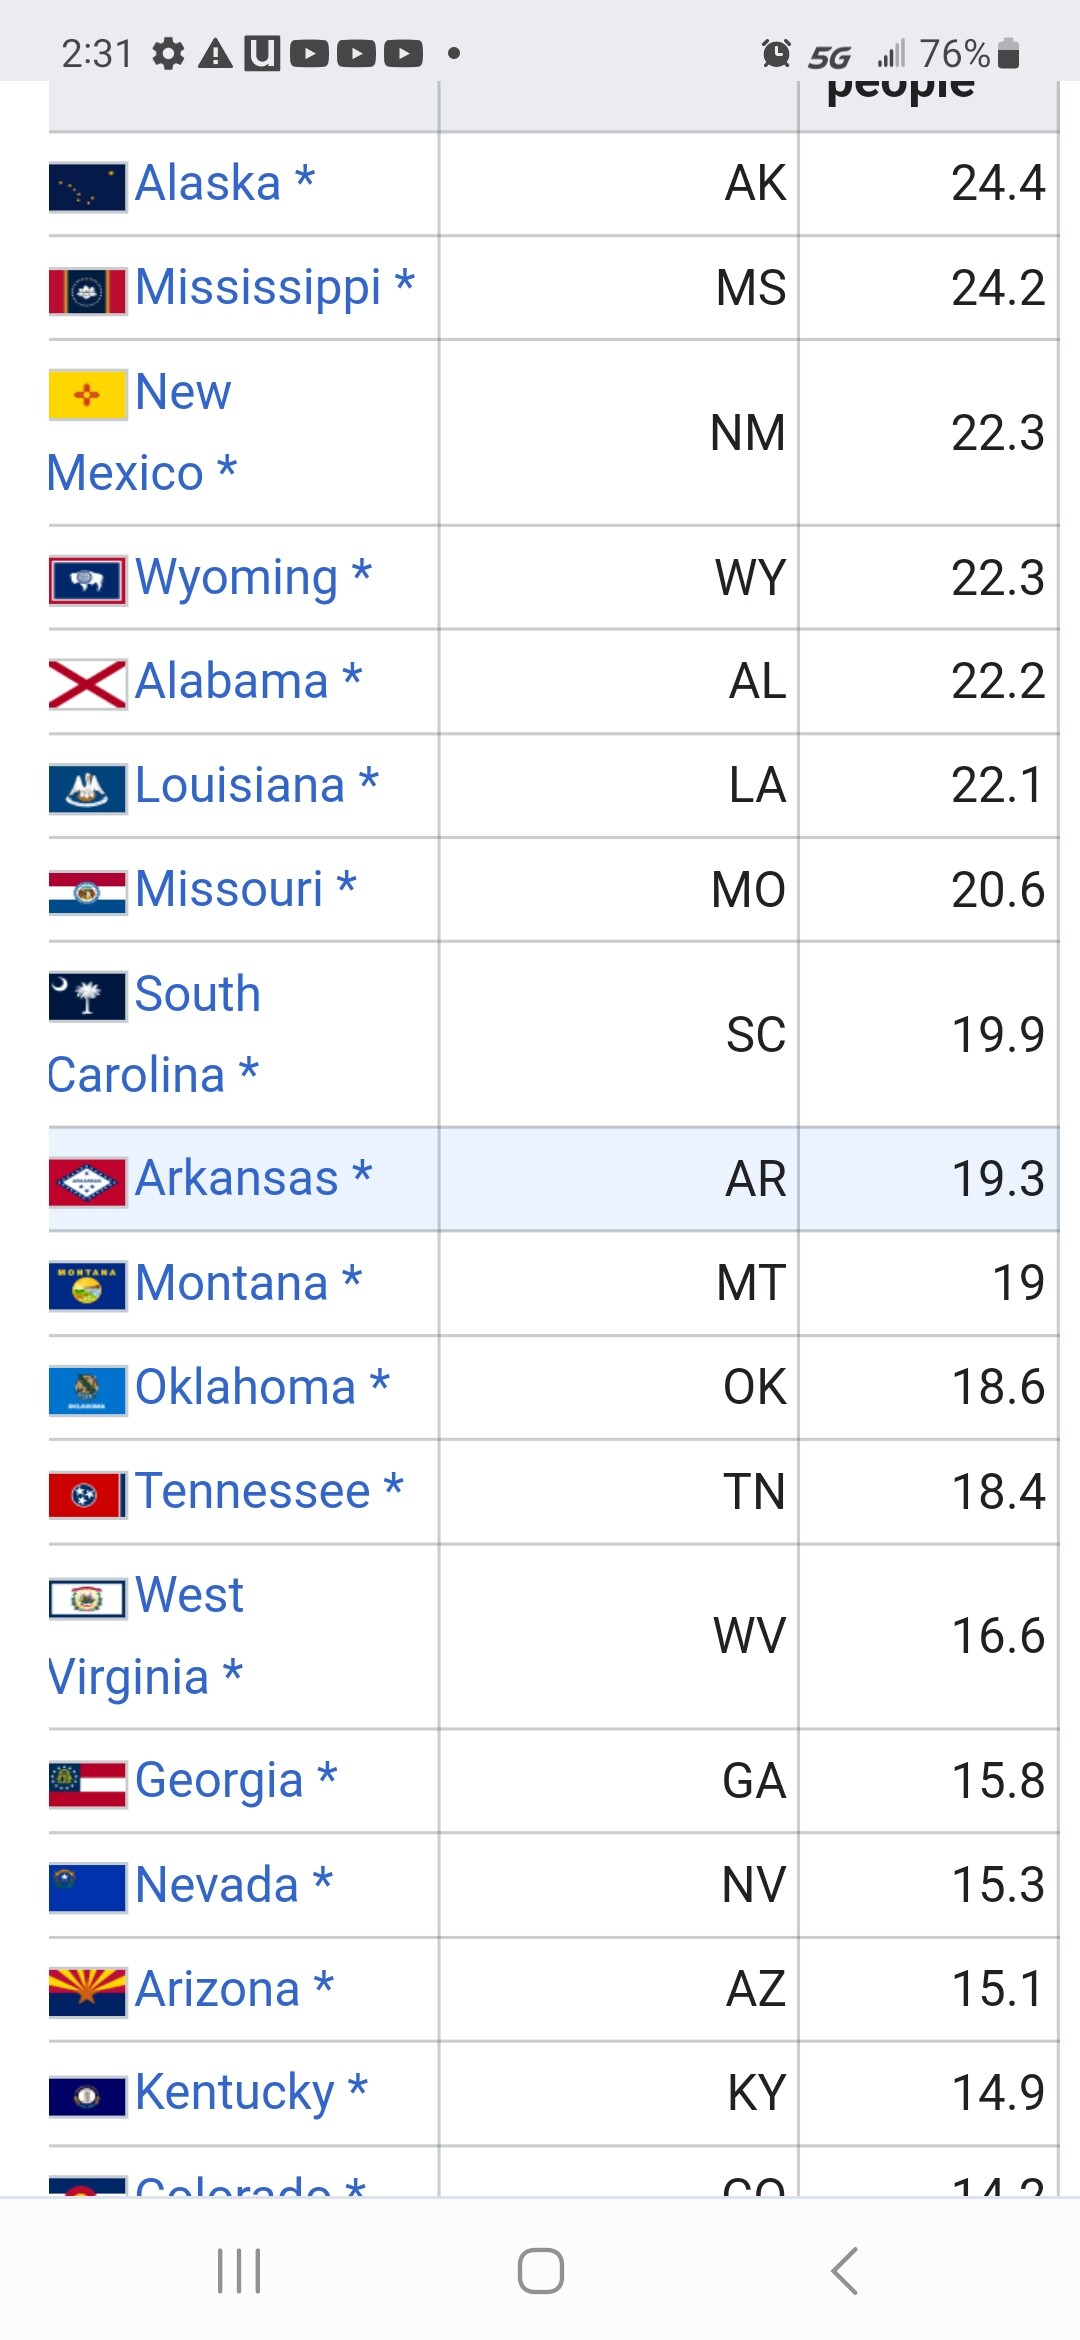Viewport: 1080px width, 2340px height.
Task: Tap the Alaska state flag icon
Action: tap(88, 187)
